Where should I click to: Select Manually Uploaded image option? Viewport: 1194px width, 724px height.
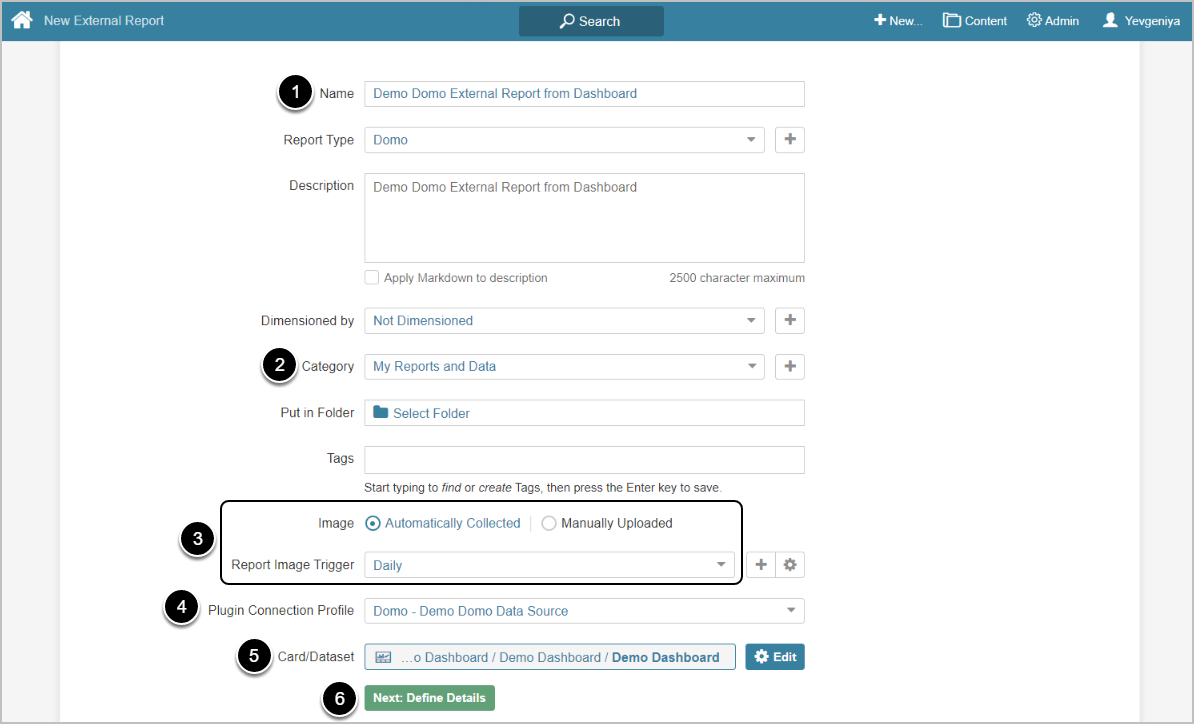point(548,523)
